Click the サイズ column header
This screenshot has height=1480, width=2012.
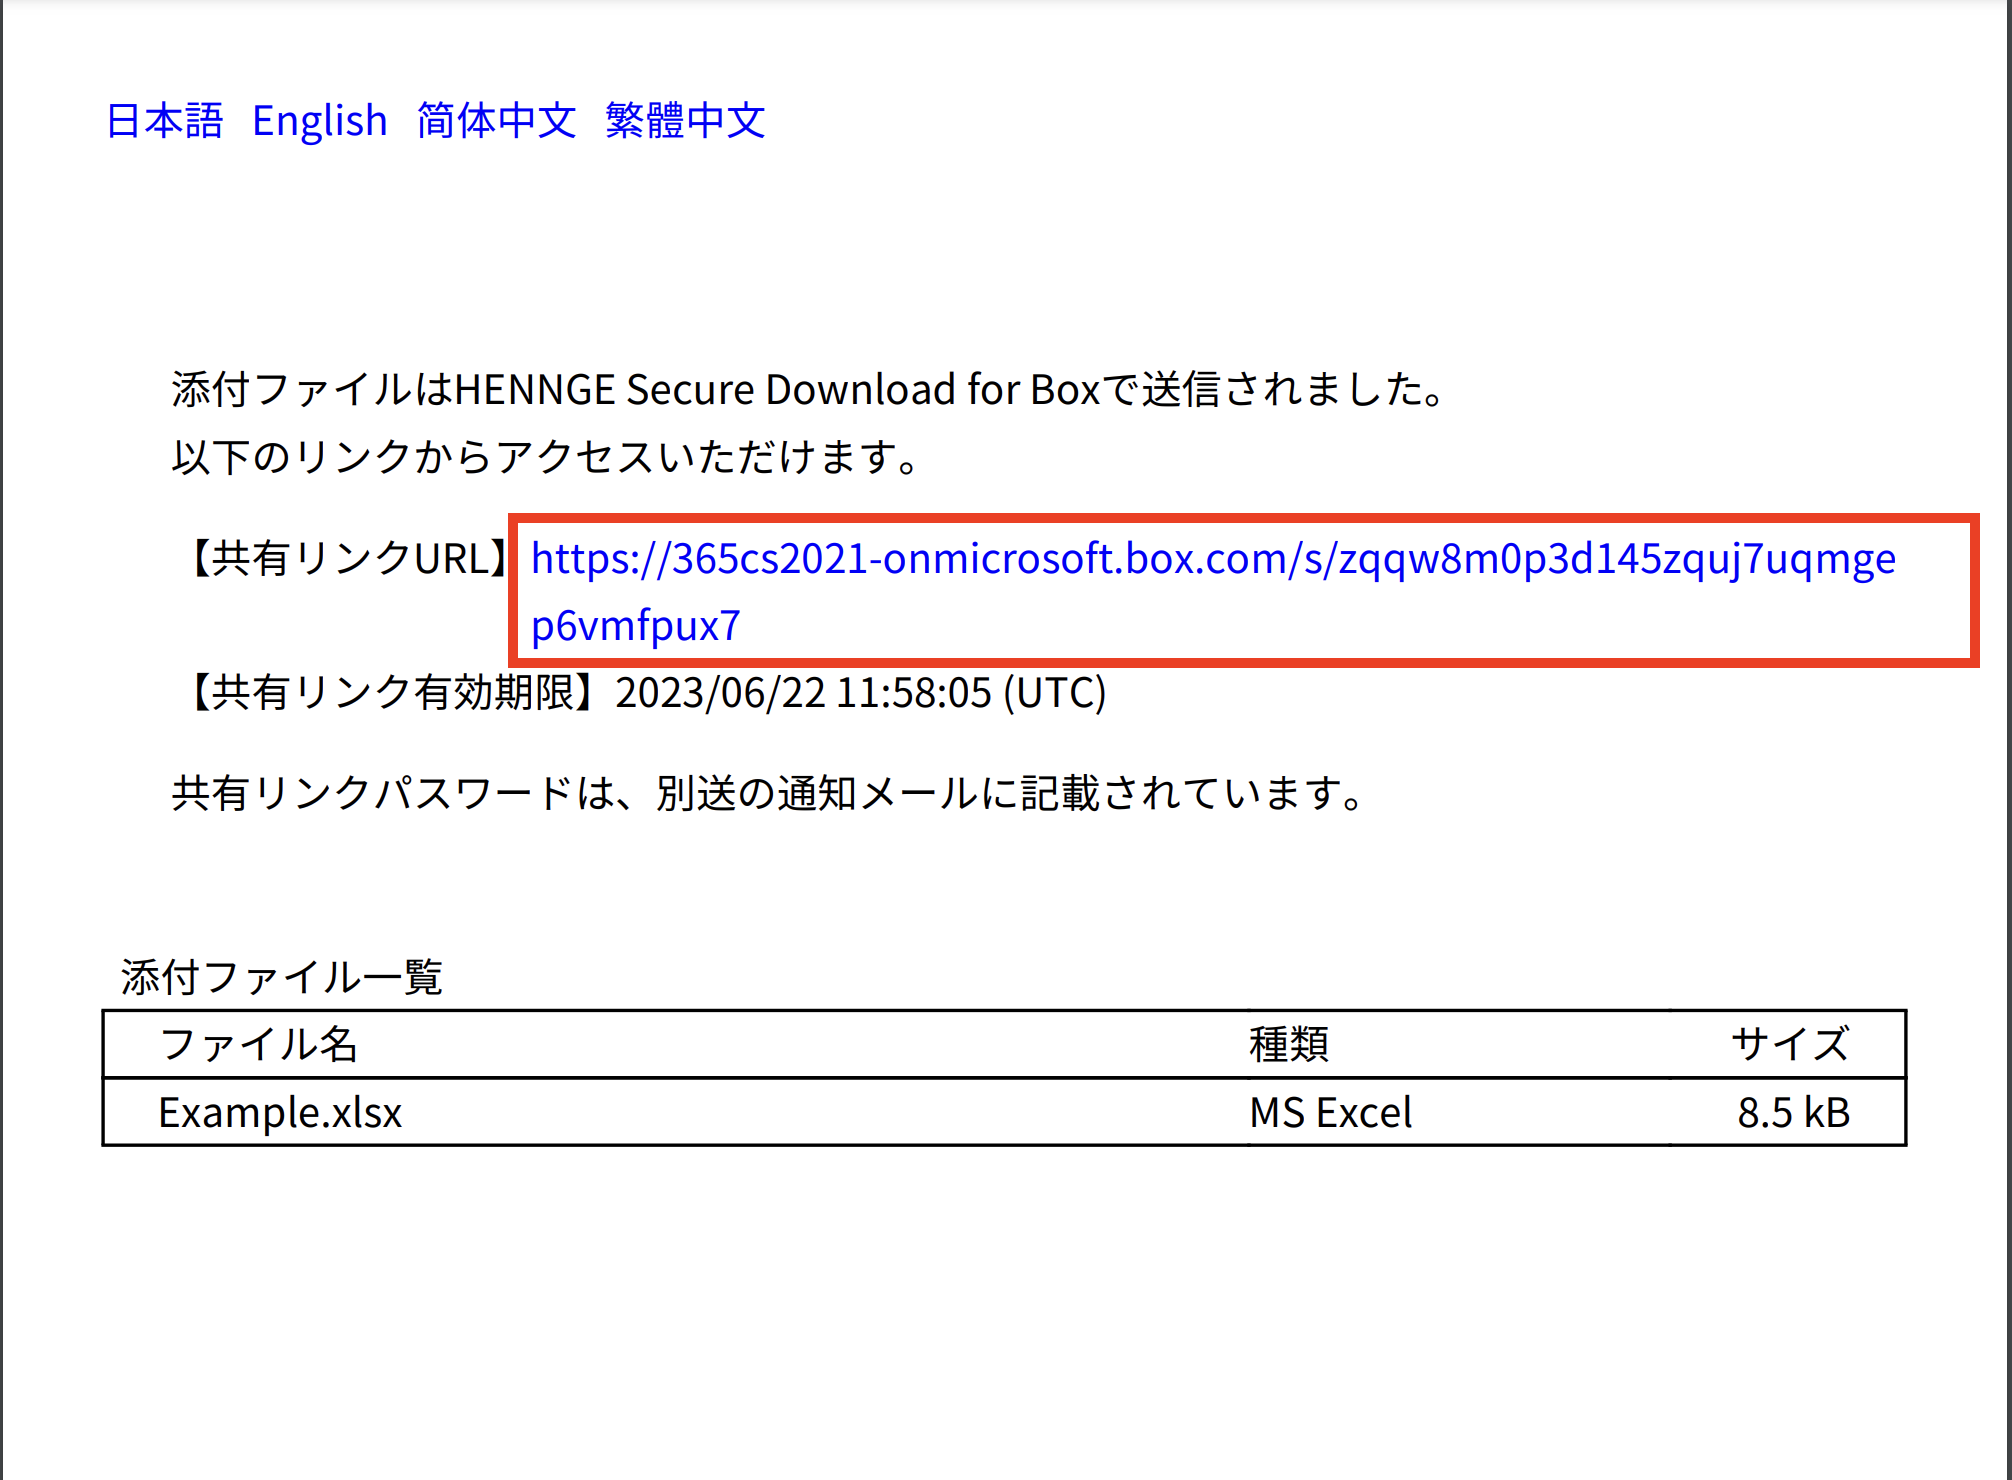point(1790,1044)
